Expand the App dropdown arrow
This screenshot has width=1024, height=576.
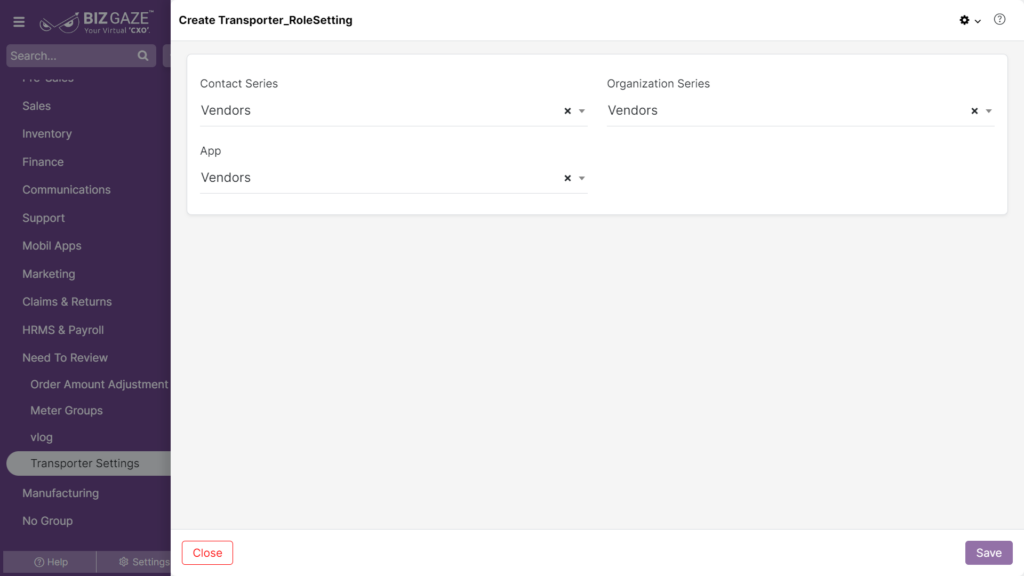pos(582,178)
